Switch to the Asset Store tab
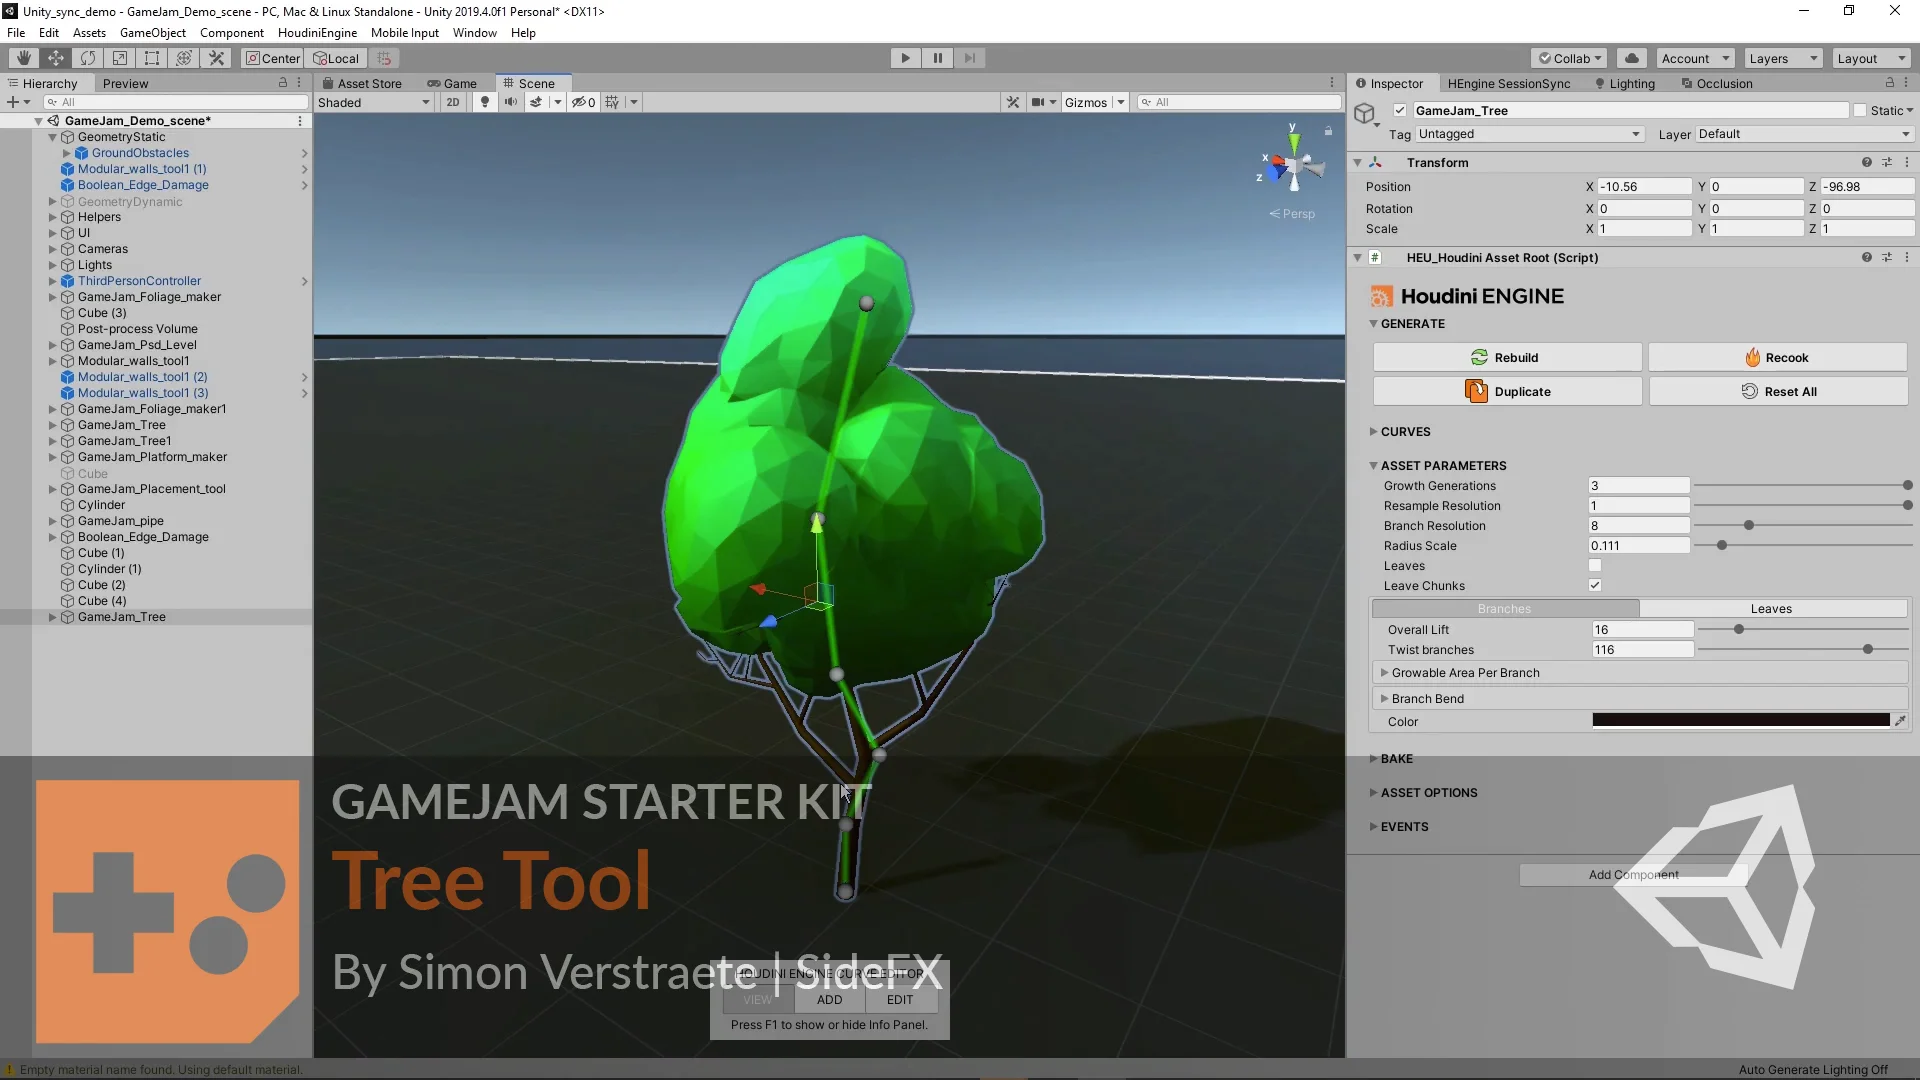Screen dimensions: 1920x1080 (x=362, y=83)
